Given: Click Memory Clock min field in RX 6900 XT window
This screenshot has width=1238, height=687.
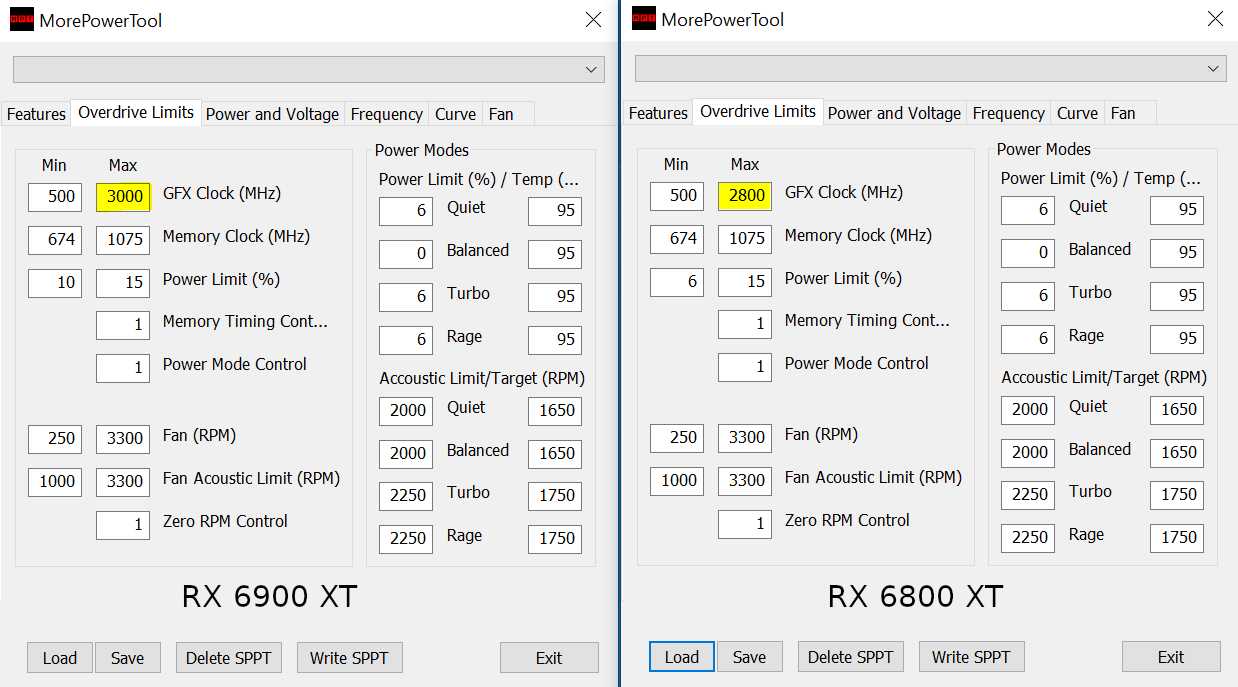Looking at the screenshot, I should click(55, 240).
